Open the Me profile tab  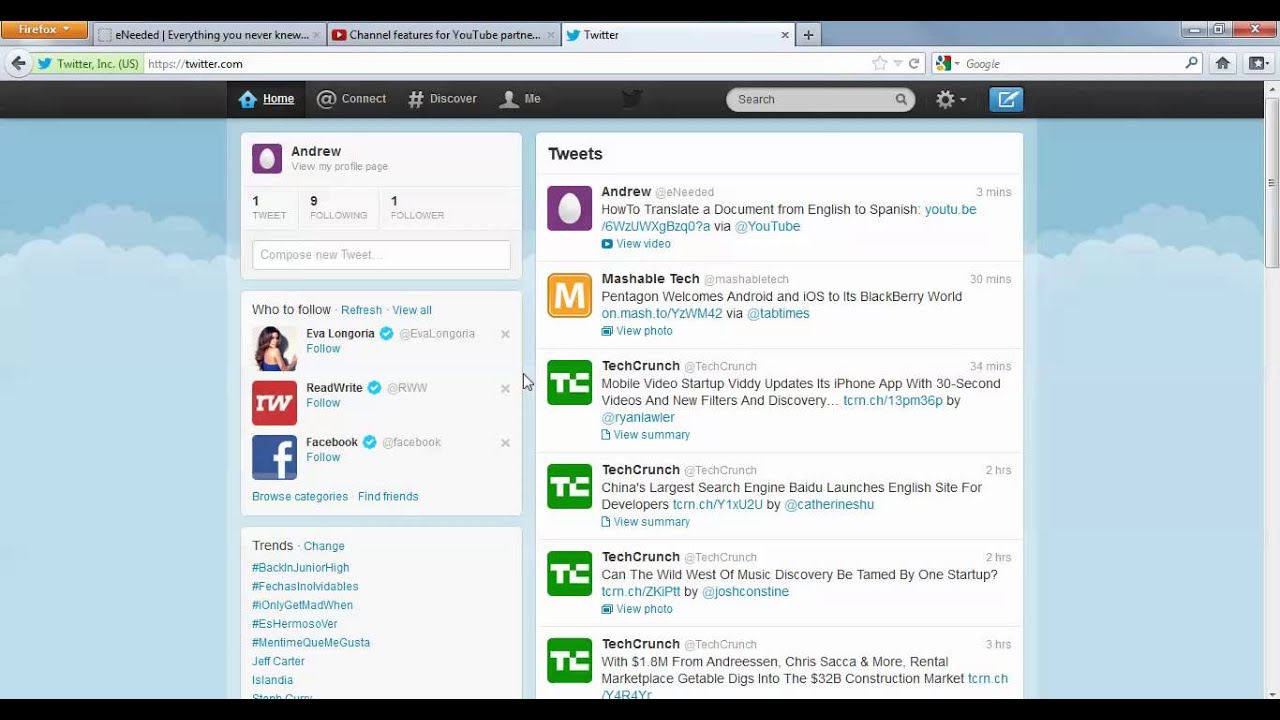[520, 99]
